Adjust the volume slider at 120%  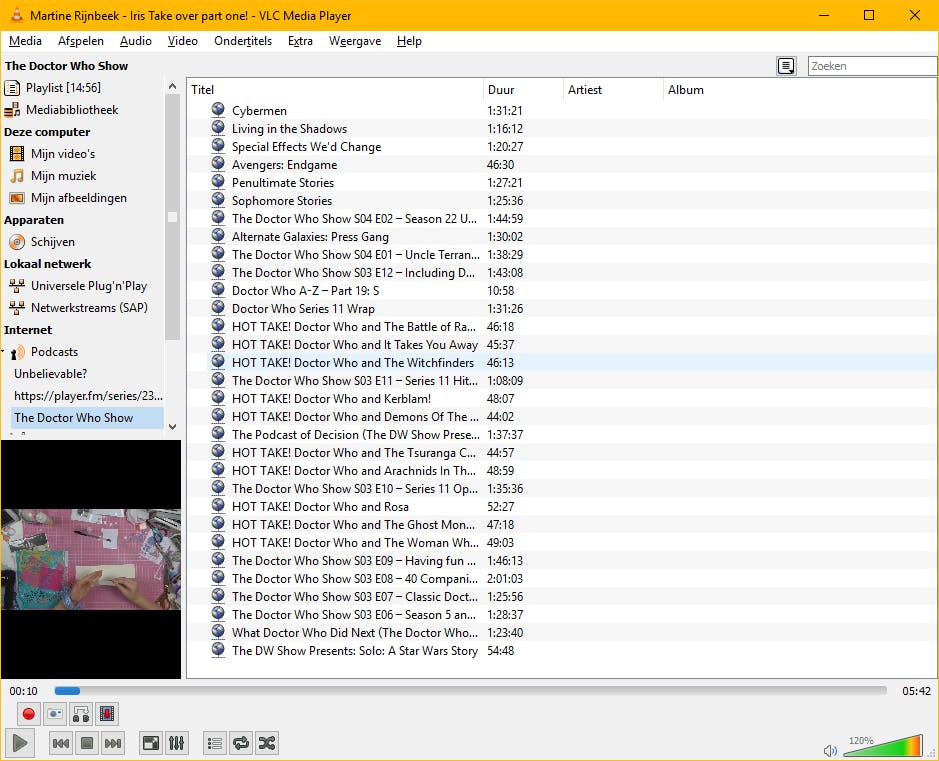pos(883,746)
